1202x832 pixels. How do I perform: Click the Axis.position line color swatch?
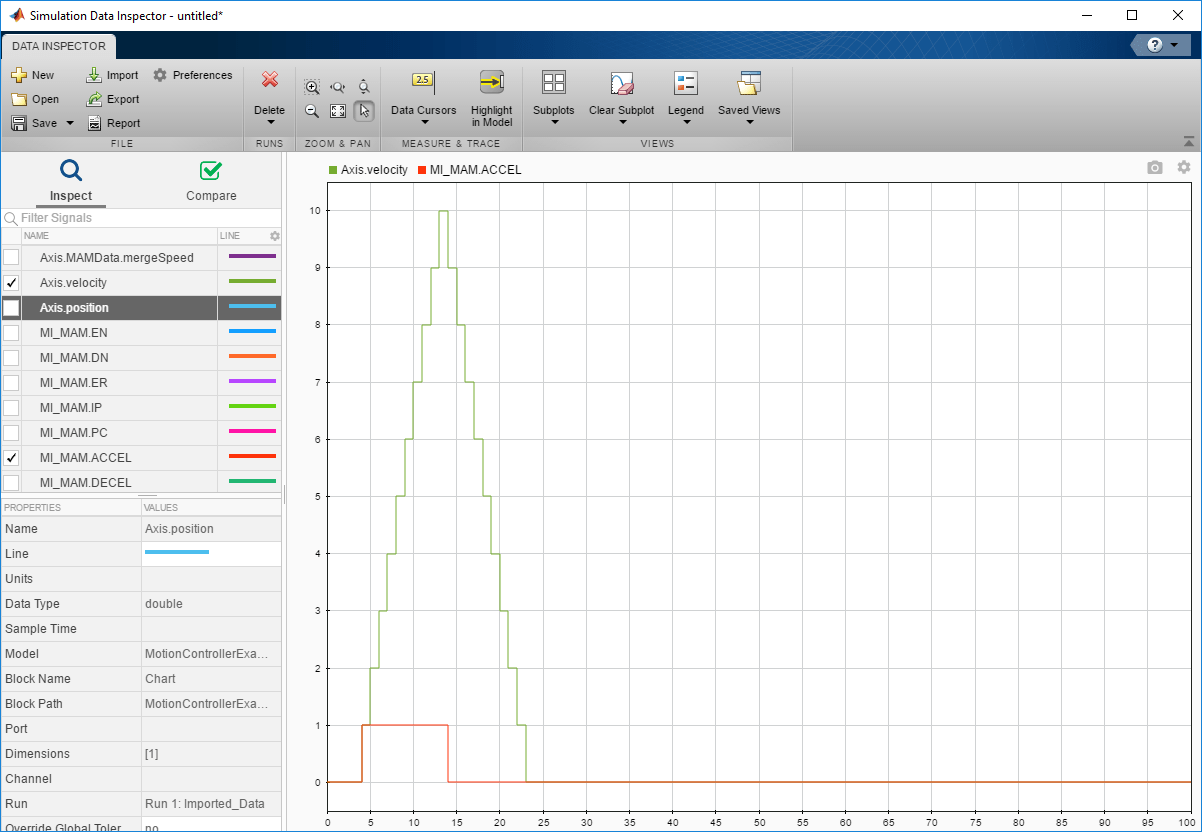[x=252, y=307]
